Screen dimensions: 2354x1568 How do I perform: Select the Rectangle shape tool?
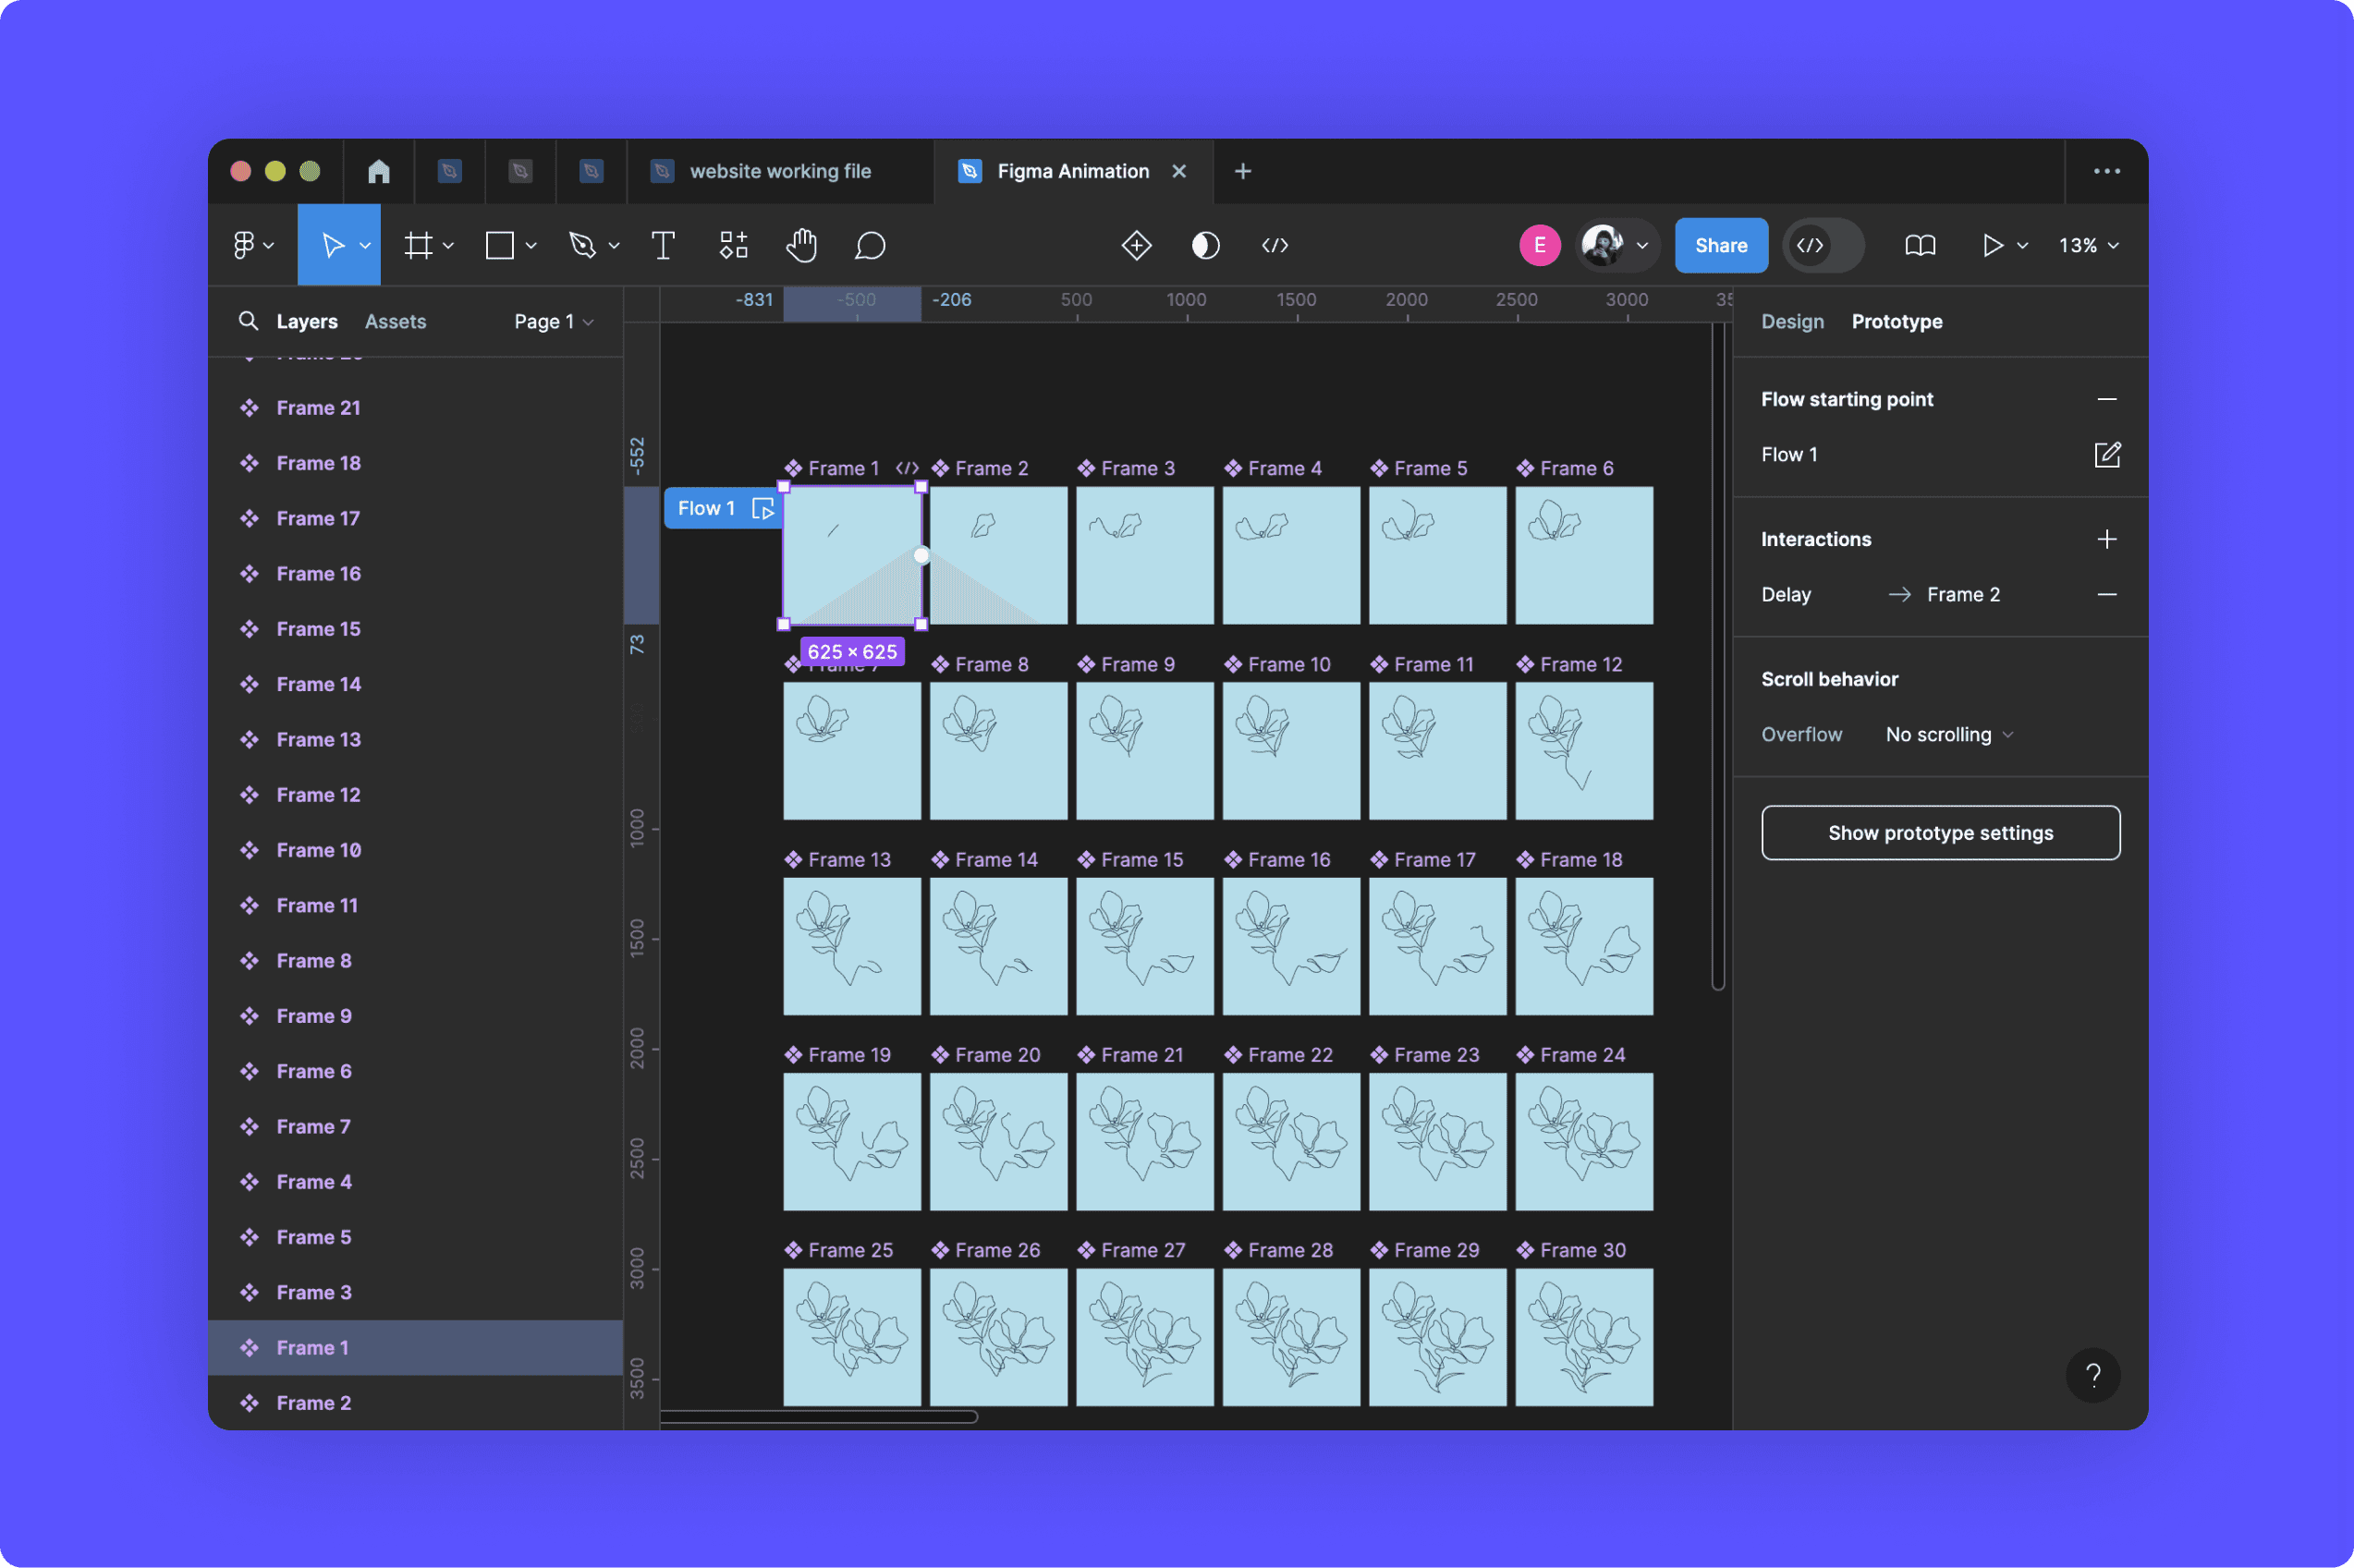click(500, 245)
